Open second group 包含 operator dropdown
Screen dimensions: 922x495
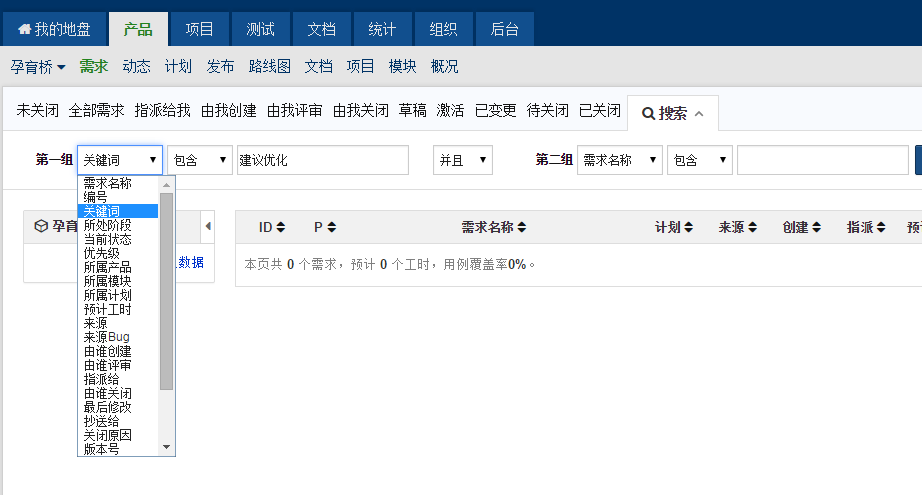click(700, 160)
